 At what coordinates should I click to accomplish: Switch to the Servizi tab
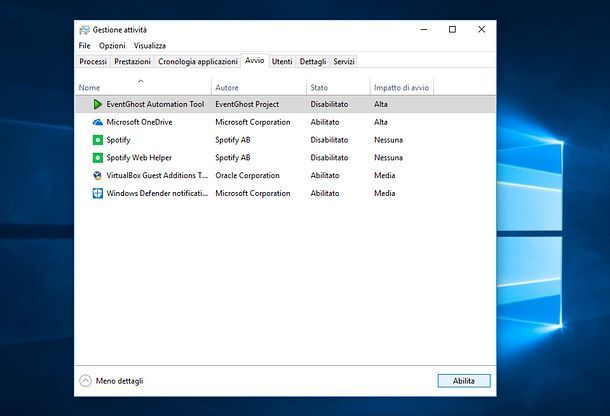click(x=344, y=61)
